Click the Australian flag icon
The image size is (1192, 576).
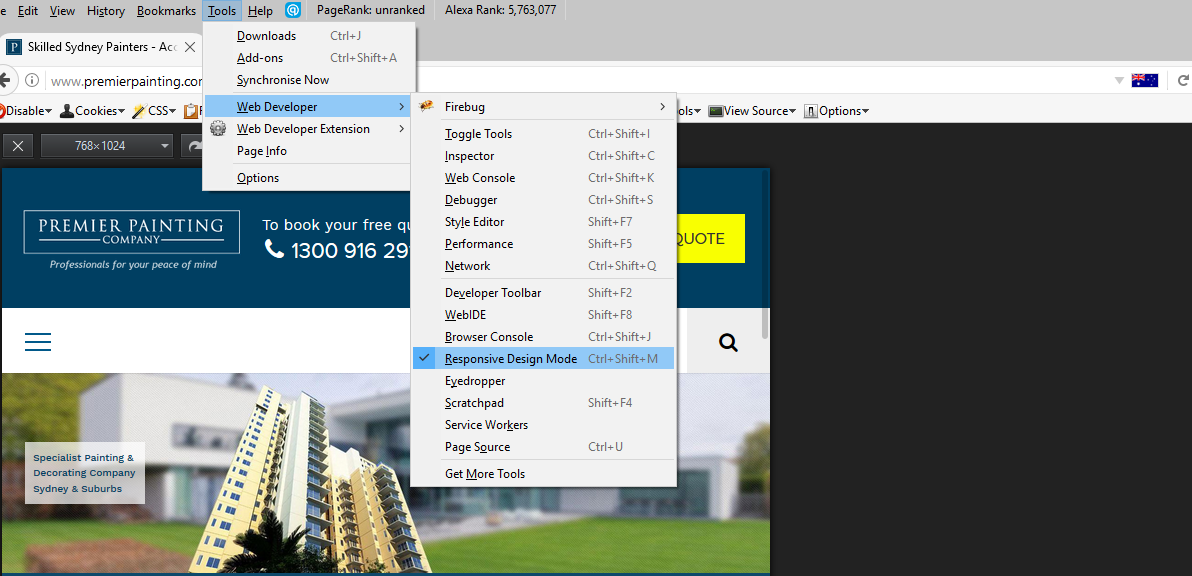[1144, 80]
